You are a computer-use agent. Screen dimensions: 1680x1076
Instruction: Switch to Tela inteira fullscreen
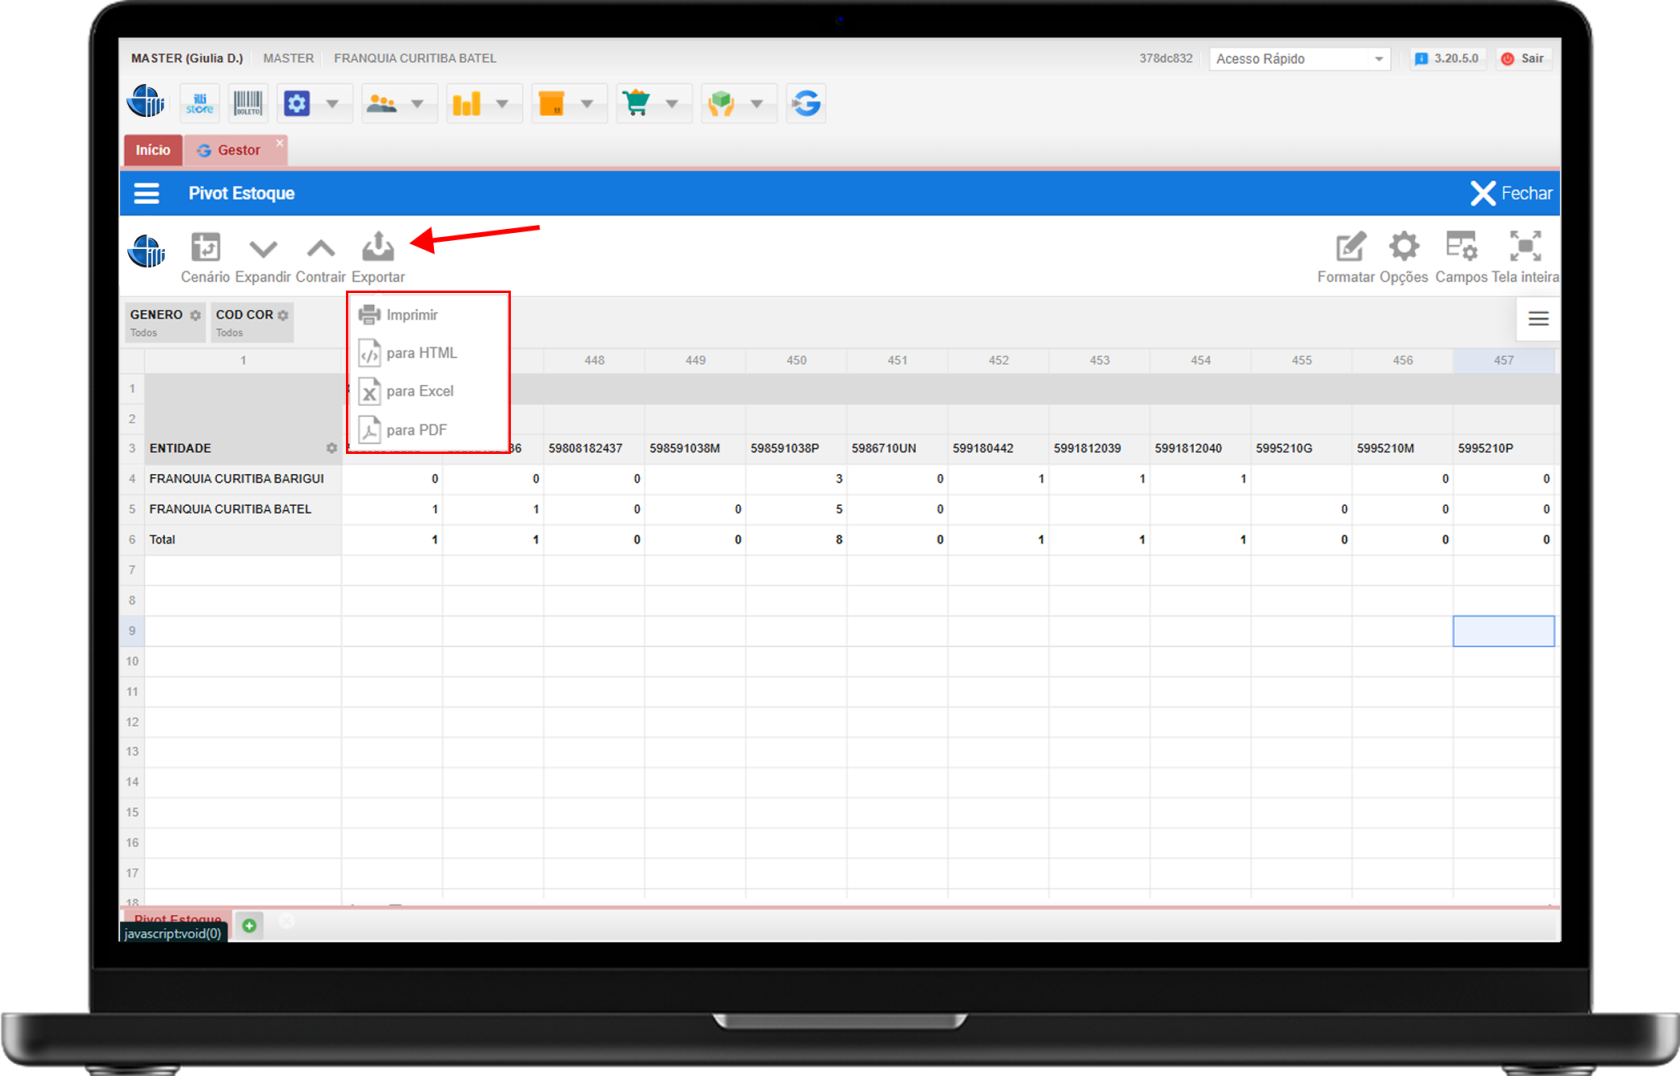coord(1524,247)
